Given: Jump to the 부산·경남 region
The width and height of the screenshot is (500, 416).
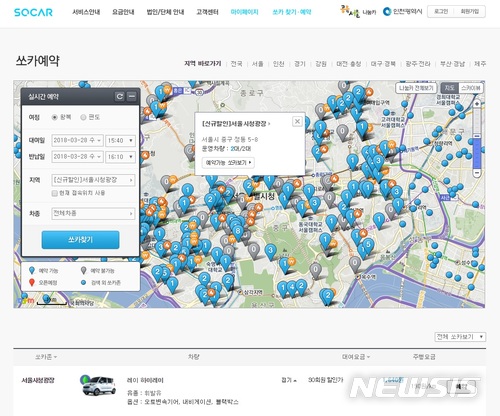Looking at the screenshot, I should 452,64.
